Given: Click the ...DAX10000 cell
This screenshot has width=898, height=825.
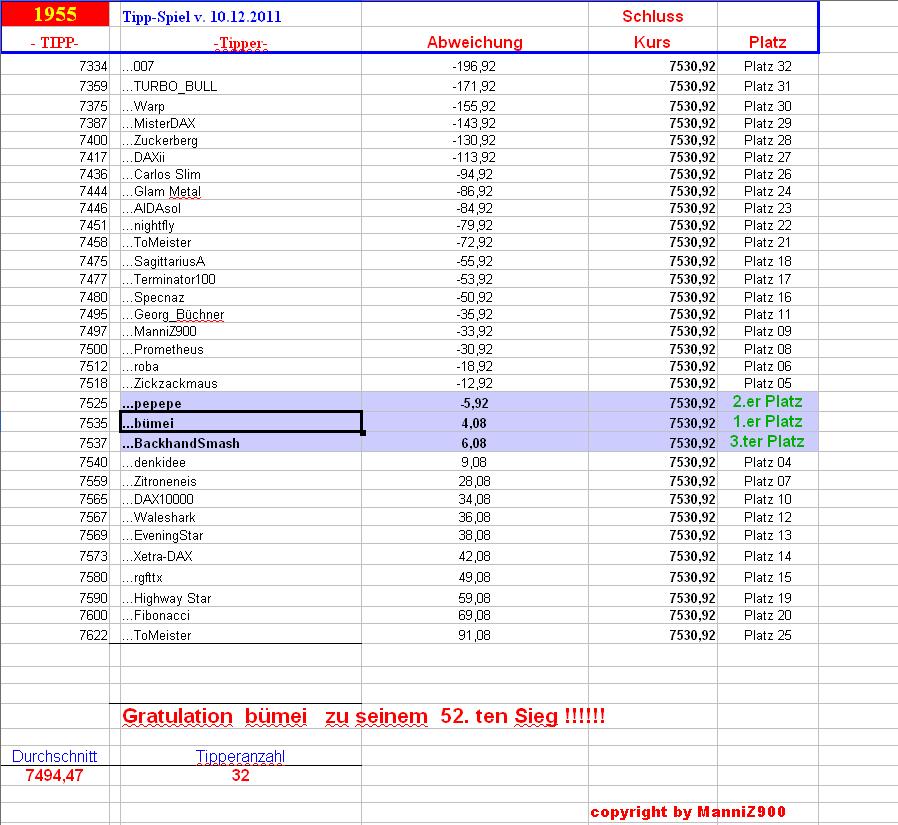Looking at the screenshot, I should tap(241, 499).
